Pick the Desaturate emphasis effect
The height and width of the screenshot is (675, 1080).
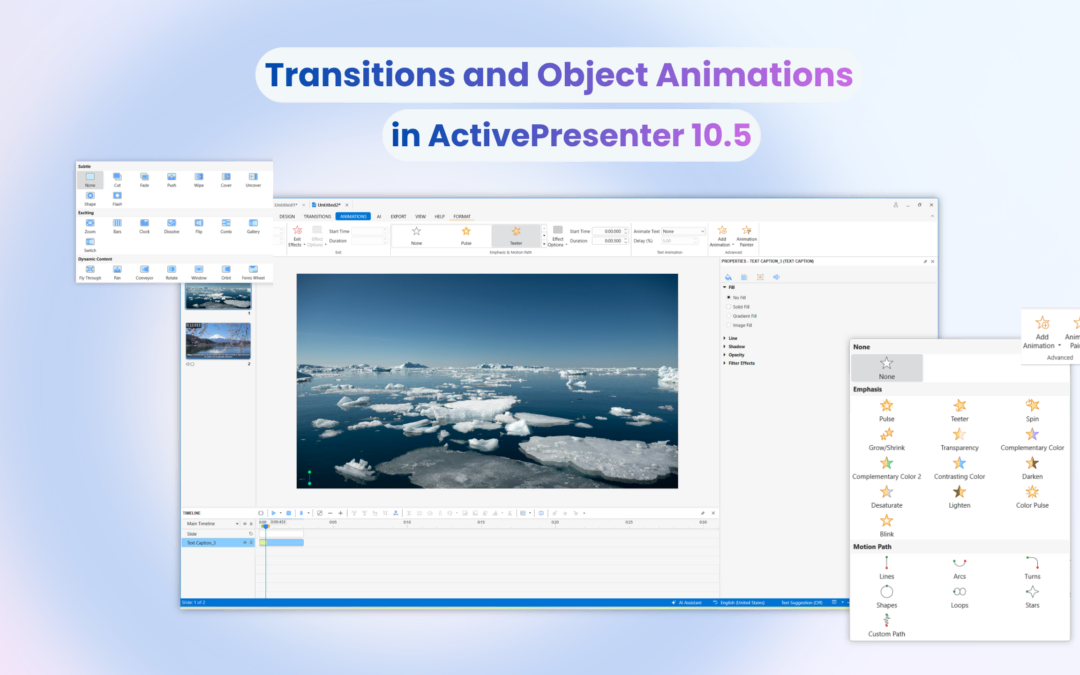tap(886, 497)
